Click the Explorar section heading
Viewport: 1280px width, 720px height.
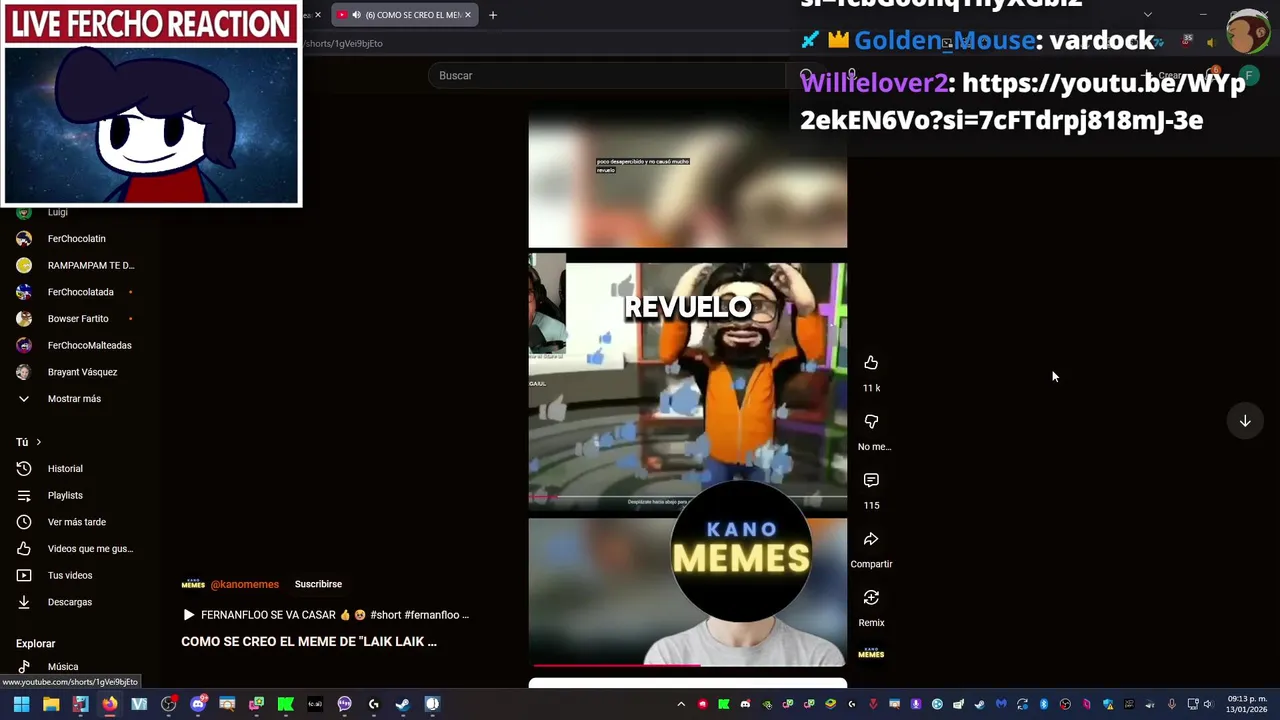36,644
